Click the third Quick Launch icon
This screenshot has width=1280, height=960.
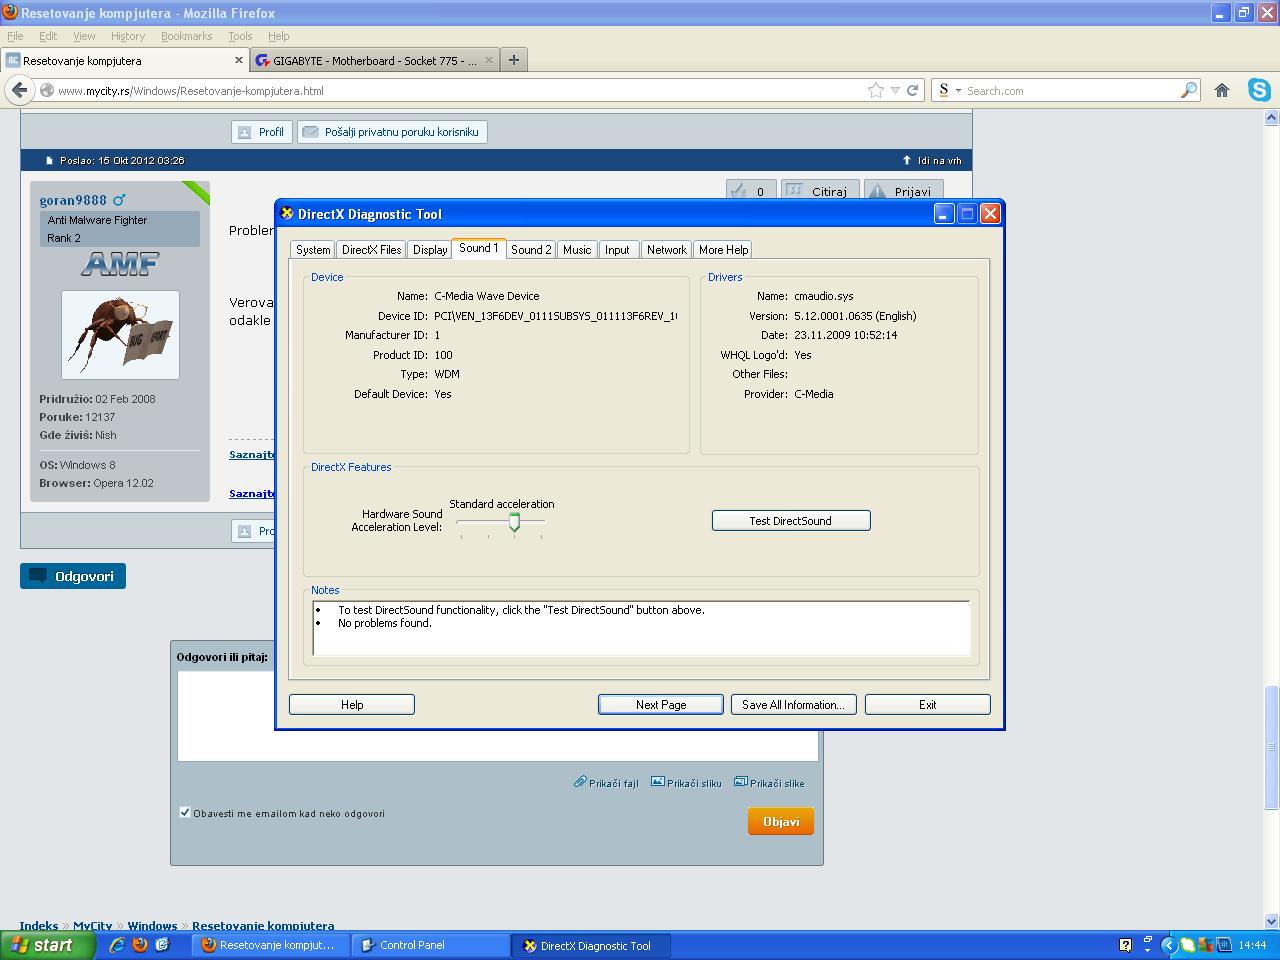point(163,944)
